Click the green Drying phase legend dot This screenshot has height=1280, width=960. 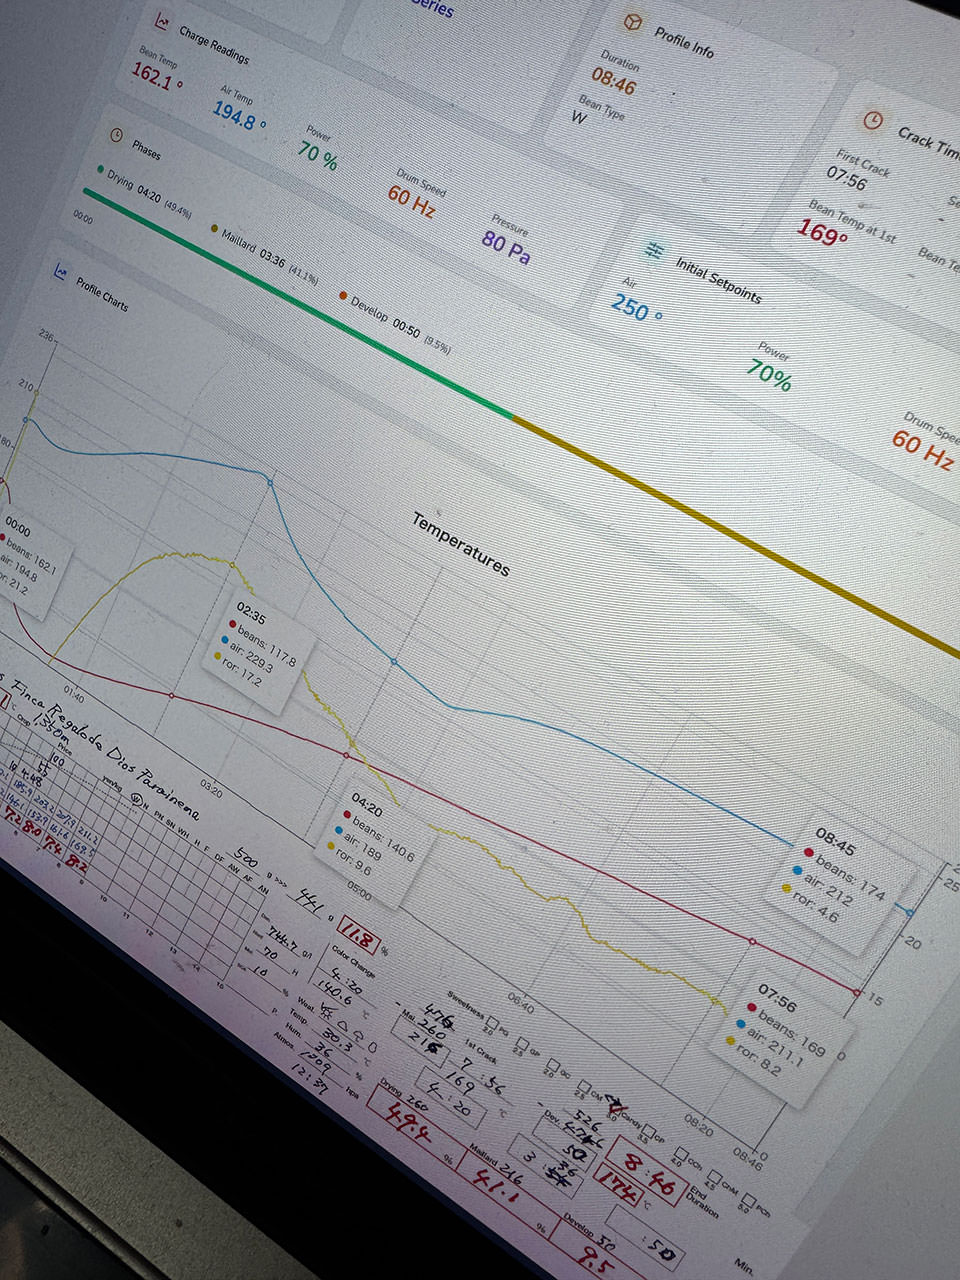click(100, 170)
